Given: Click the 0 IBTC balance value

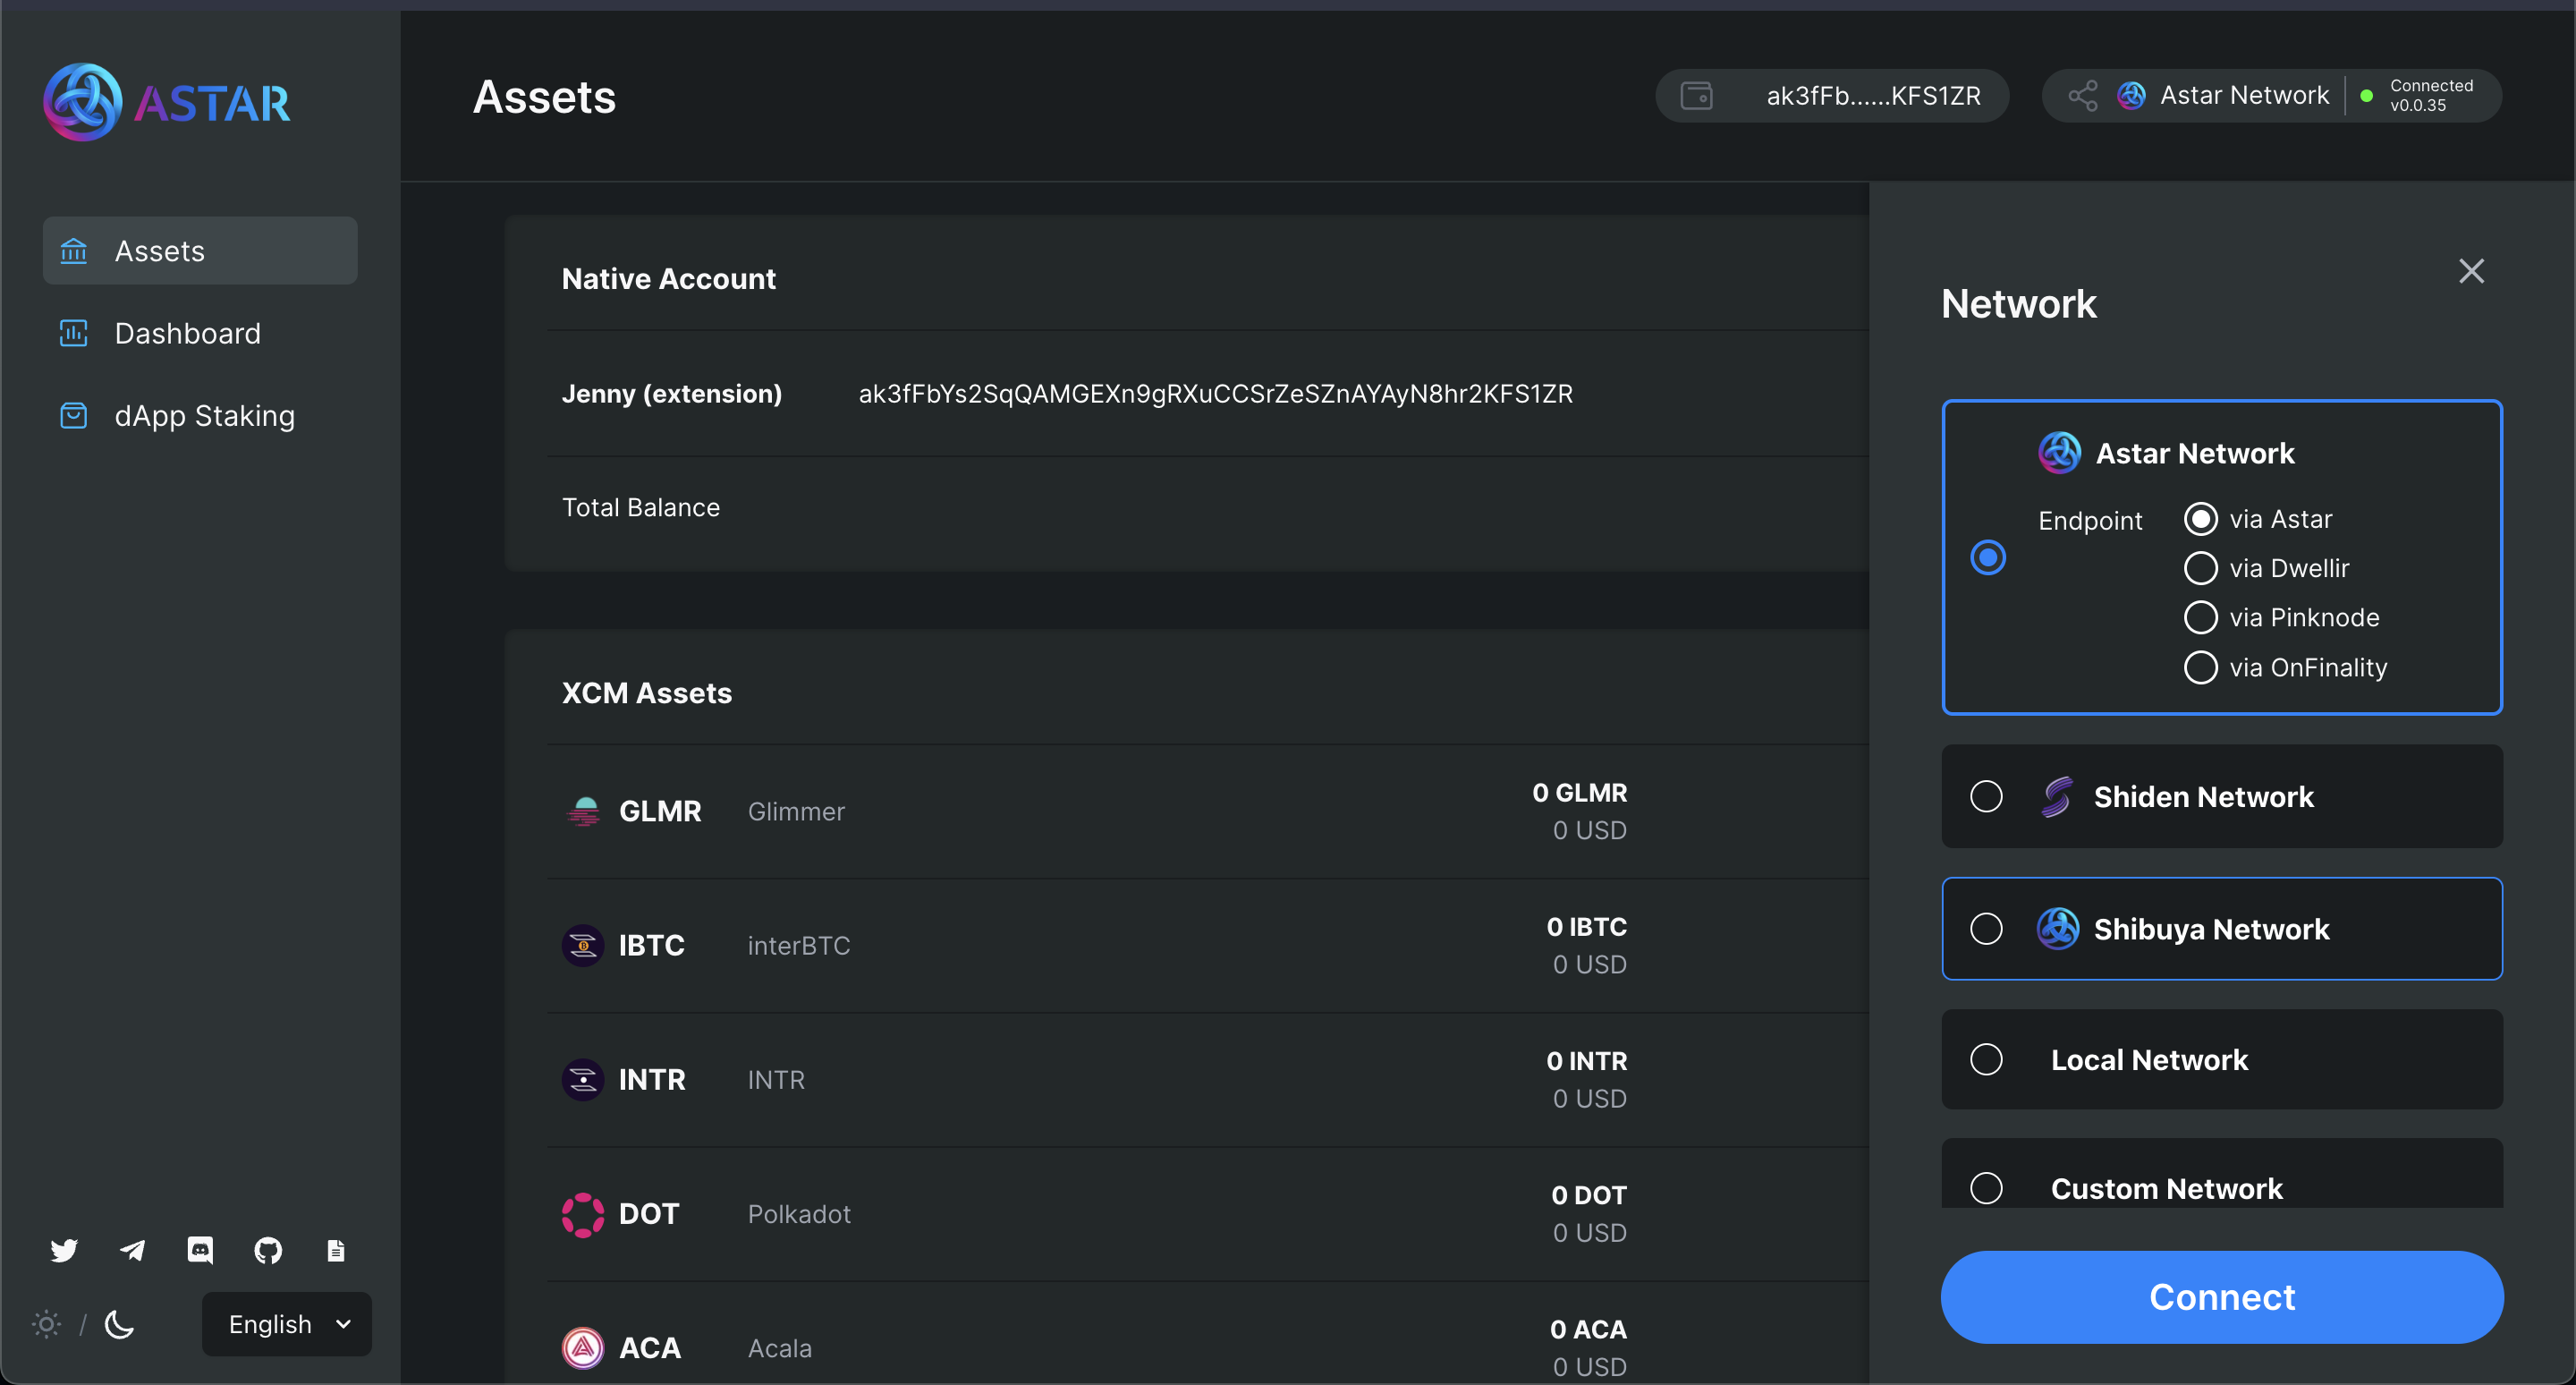Looking at the screenshot, I should (1587, 926).
